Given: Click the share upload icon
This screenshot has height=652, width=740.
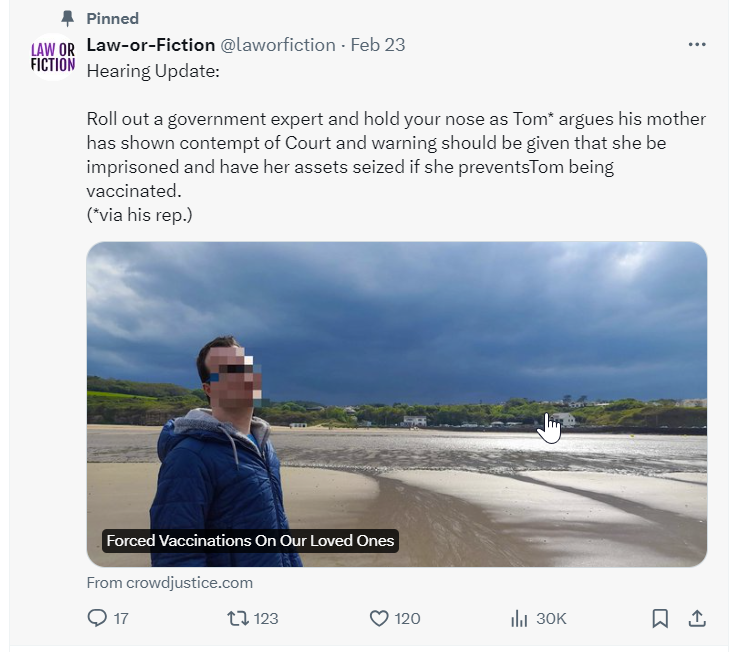Looking at the screenshot, I should coord(697,618).
